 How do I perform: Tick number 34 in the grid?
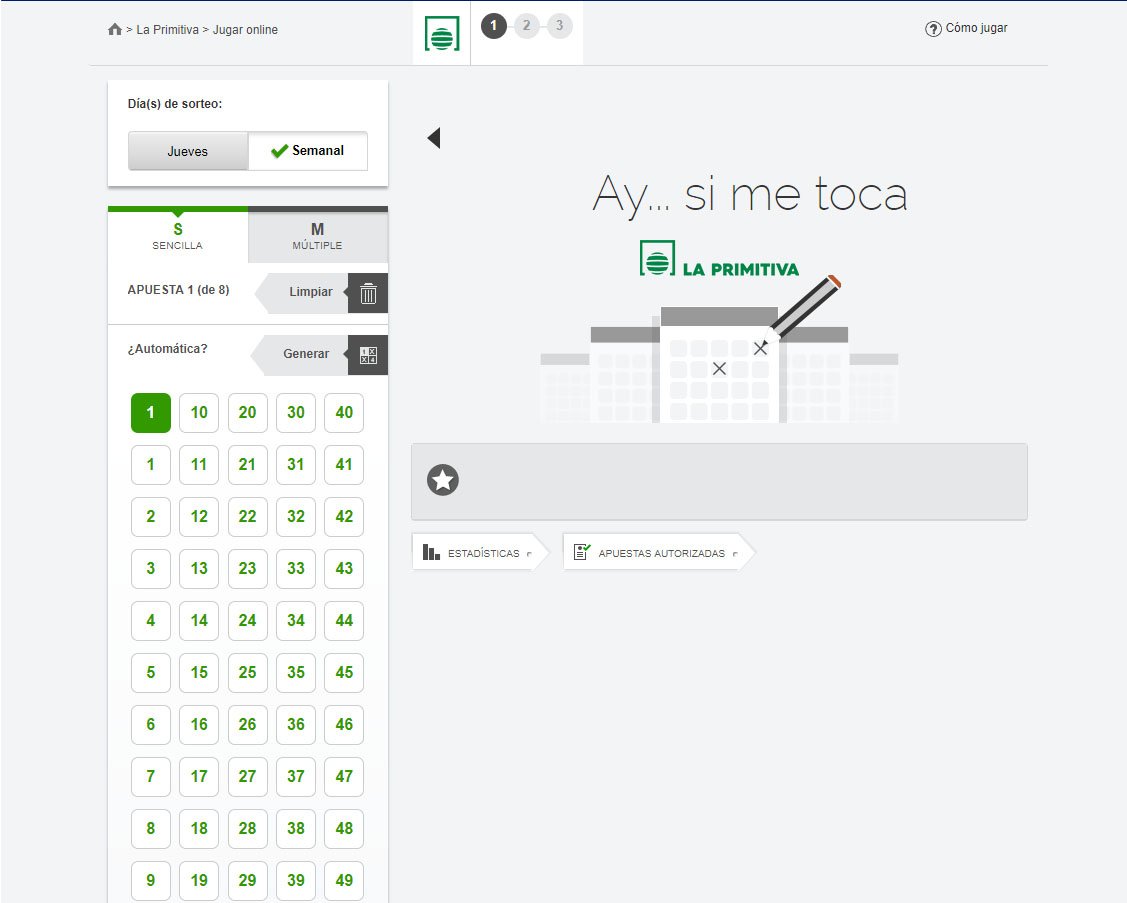click(296, 620)
